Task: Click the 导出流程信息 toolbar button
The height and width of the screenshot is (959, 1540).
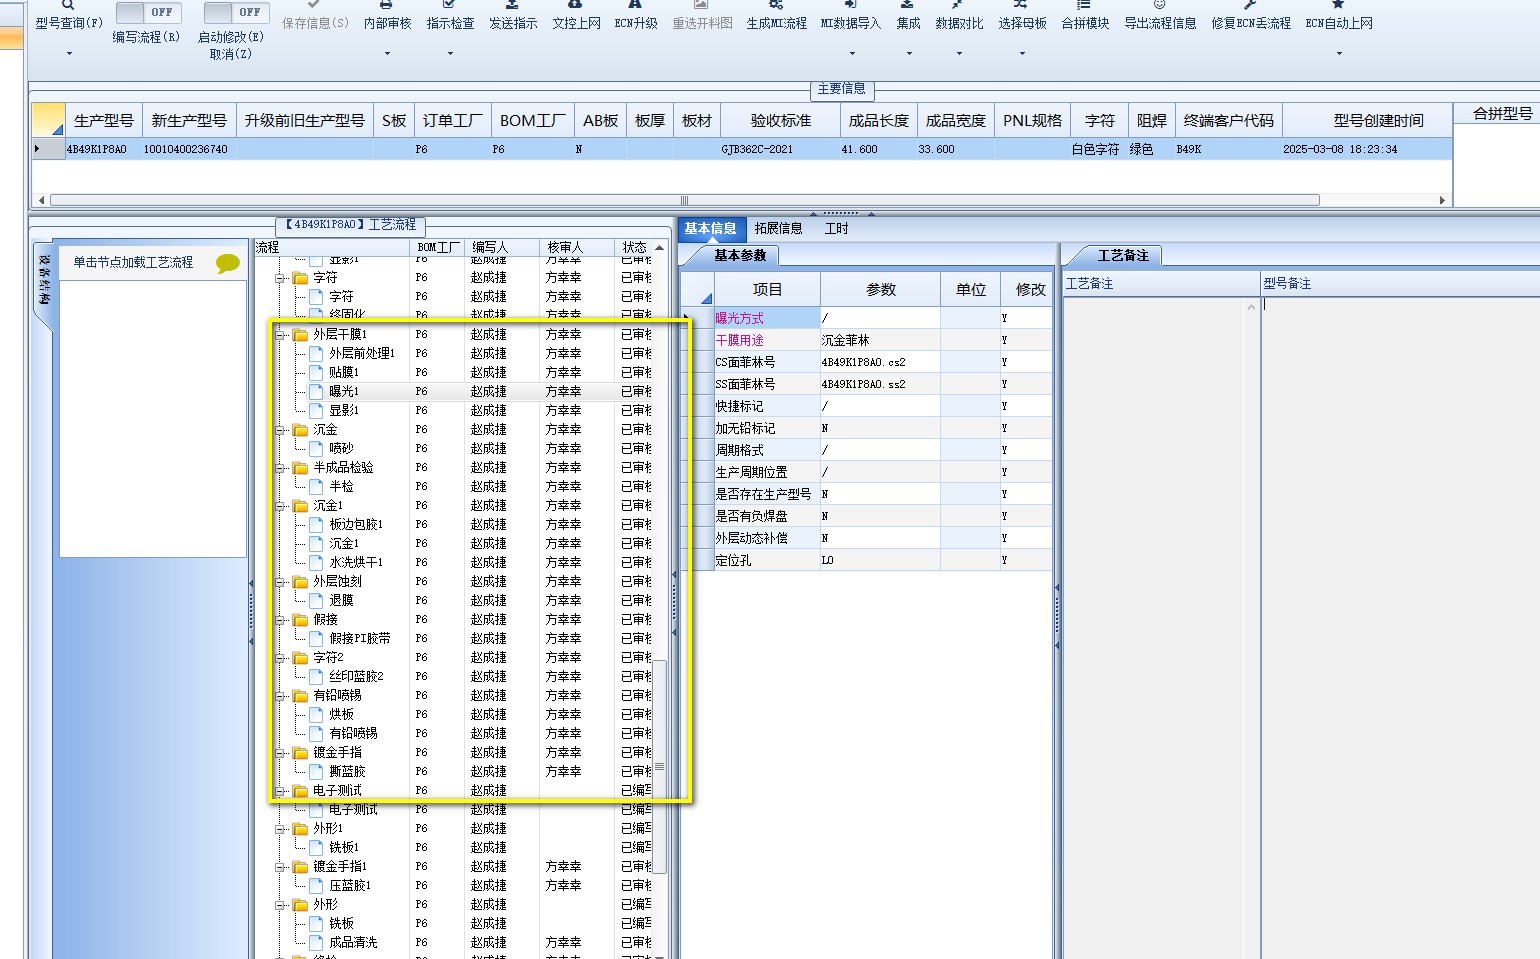Action: tap(1160, 16)
